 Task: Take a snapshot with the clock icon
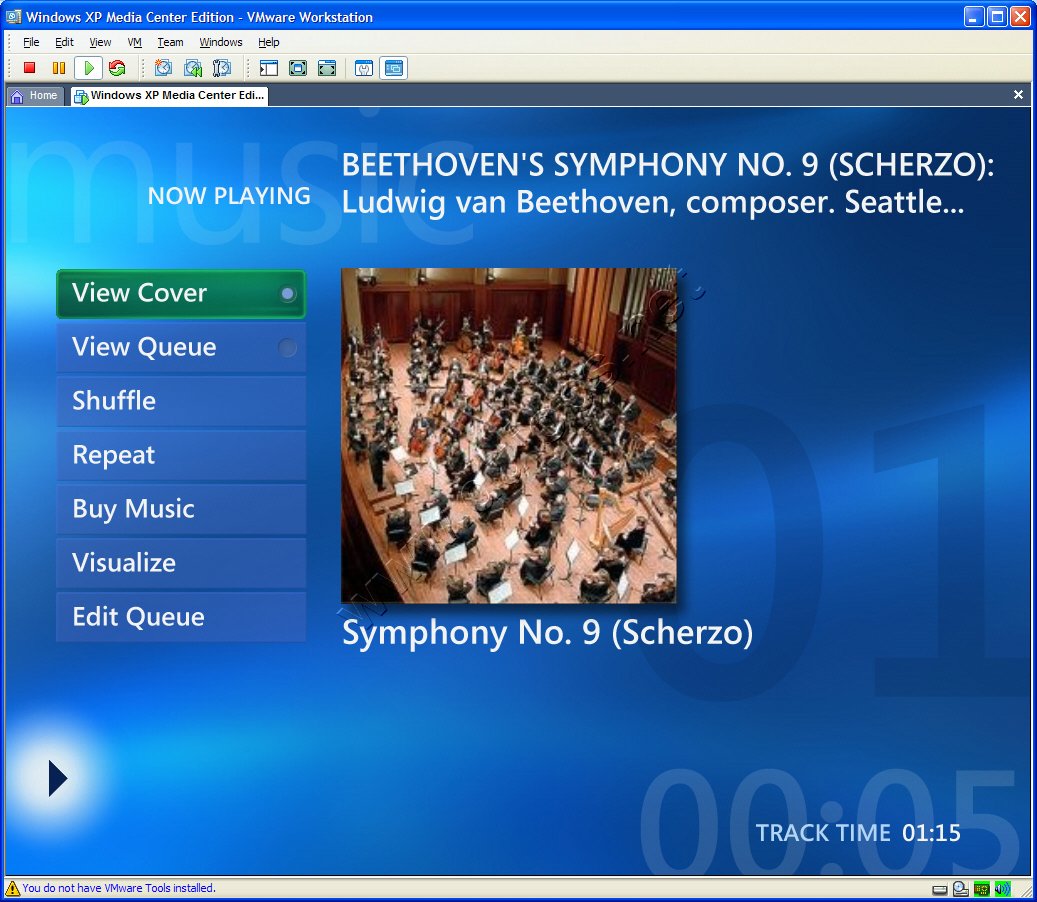point(163,67)
